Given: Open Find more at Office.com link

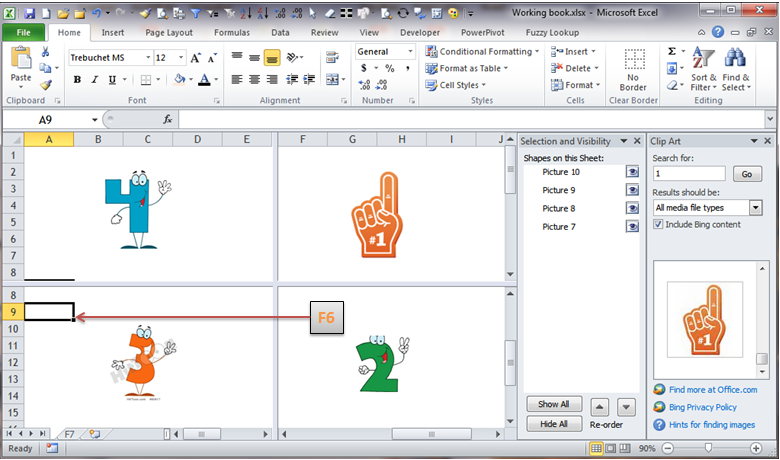Looking at the screenshot, I should point(712,390).
